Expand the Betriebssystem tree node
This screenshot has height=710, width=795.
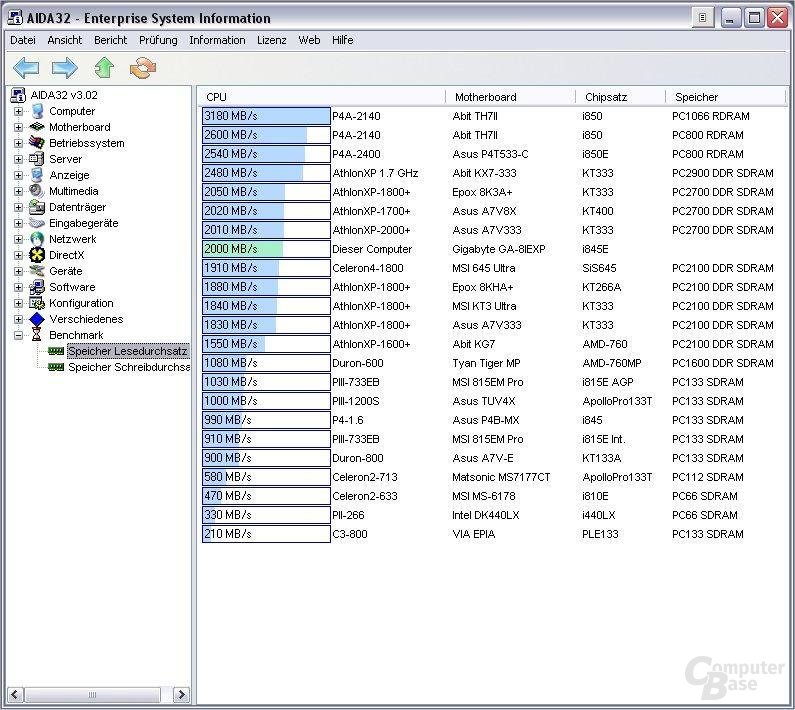[x=18, y=143]
